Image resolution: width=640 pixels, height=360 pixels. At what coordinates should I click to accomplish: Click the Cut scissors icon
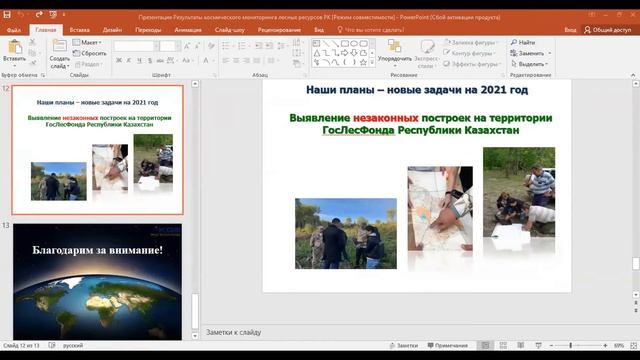point(33,42)
